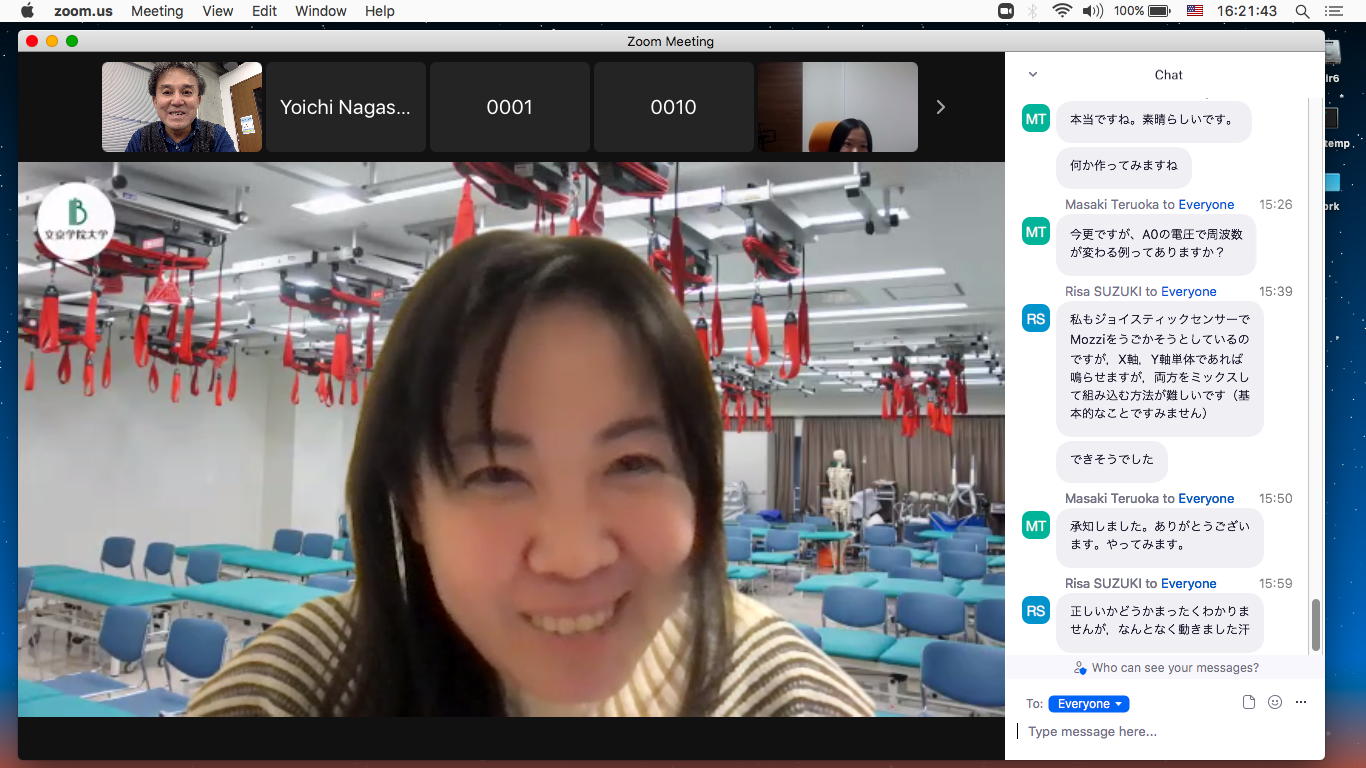Open the Apple menu
1366x768 pixels.
click(x=27, y=11)
